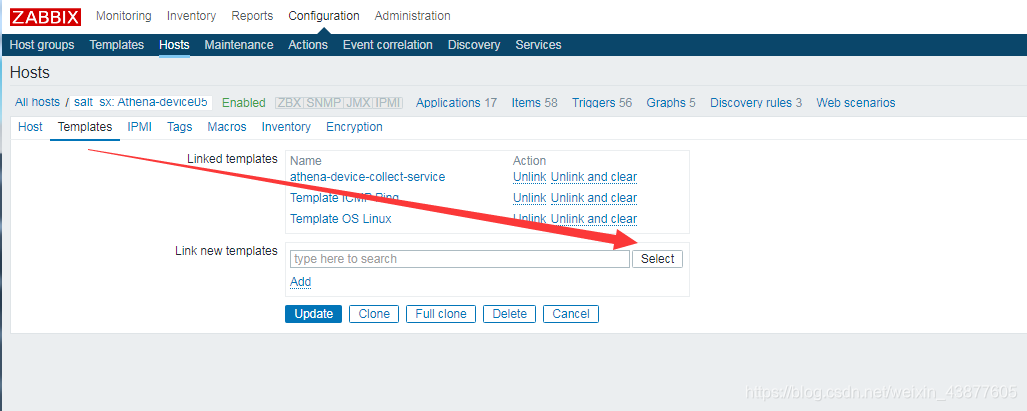Go to Host groups submenu

click(x=42, y=45)
